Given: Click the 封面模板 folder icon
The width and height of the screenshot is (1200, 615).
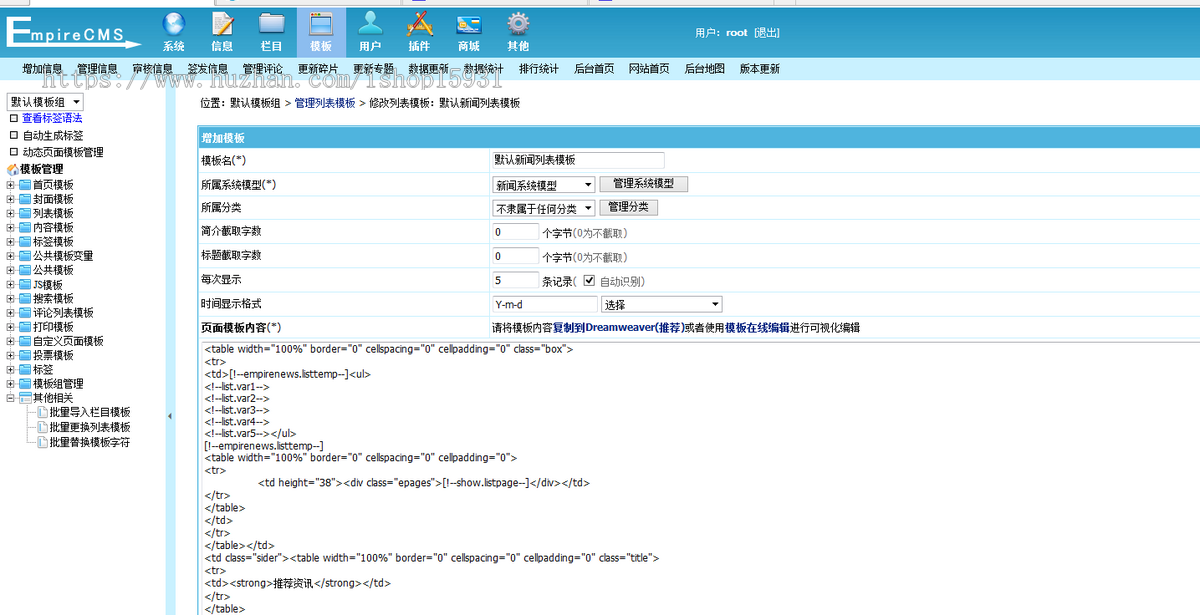Looking at the screenshot, I should click(x=25, y=199).
